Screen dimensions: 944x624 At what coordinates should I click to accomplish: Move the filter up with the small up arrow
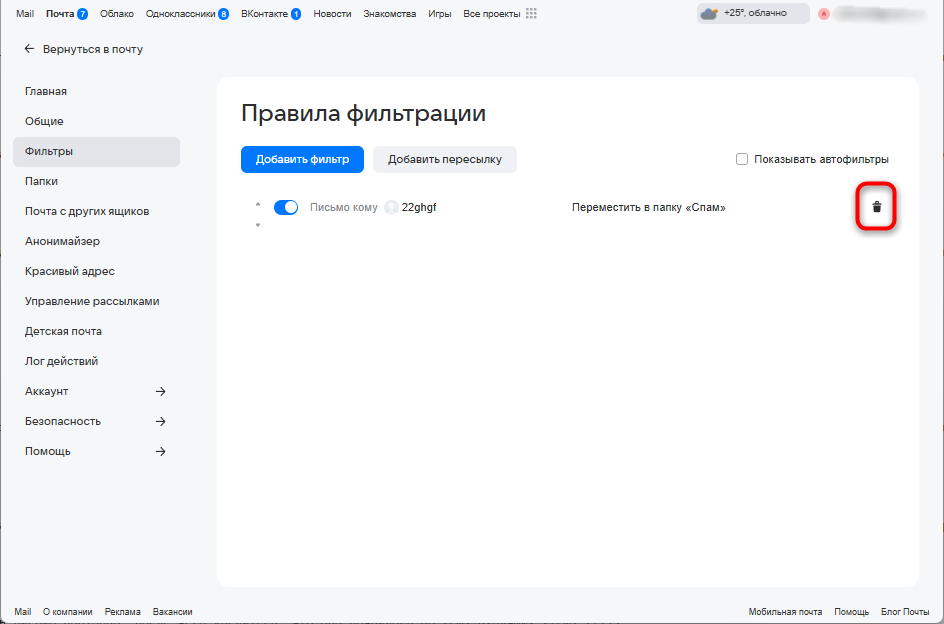tap(258, 204)
